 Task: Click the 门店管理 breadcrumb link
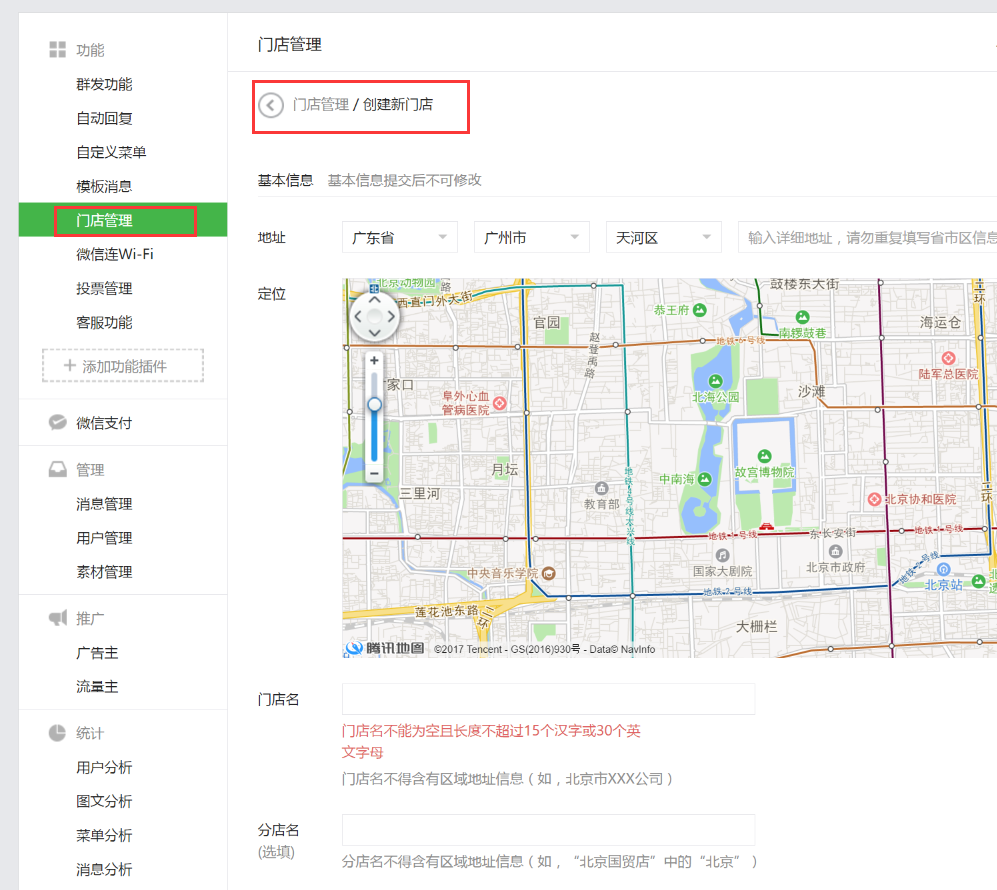320,104
